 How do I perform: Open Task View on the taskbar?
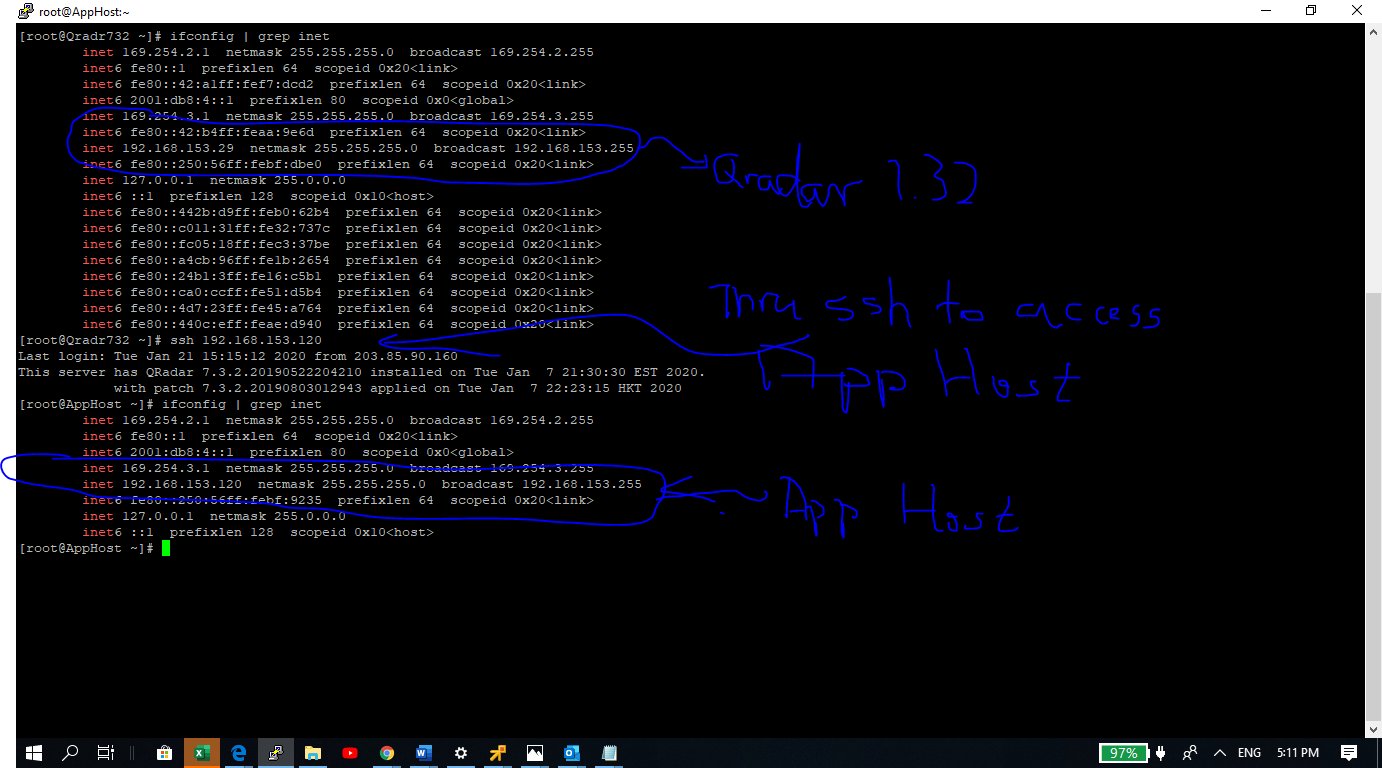pyautogui.click(x=105, y=753)
